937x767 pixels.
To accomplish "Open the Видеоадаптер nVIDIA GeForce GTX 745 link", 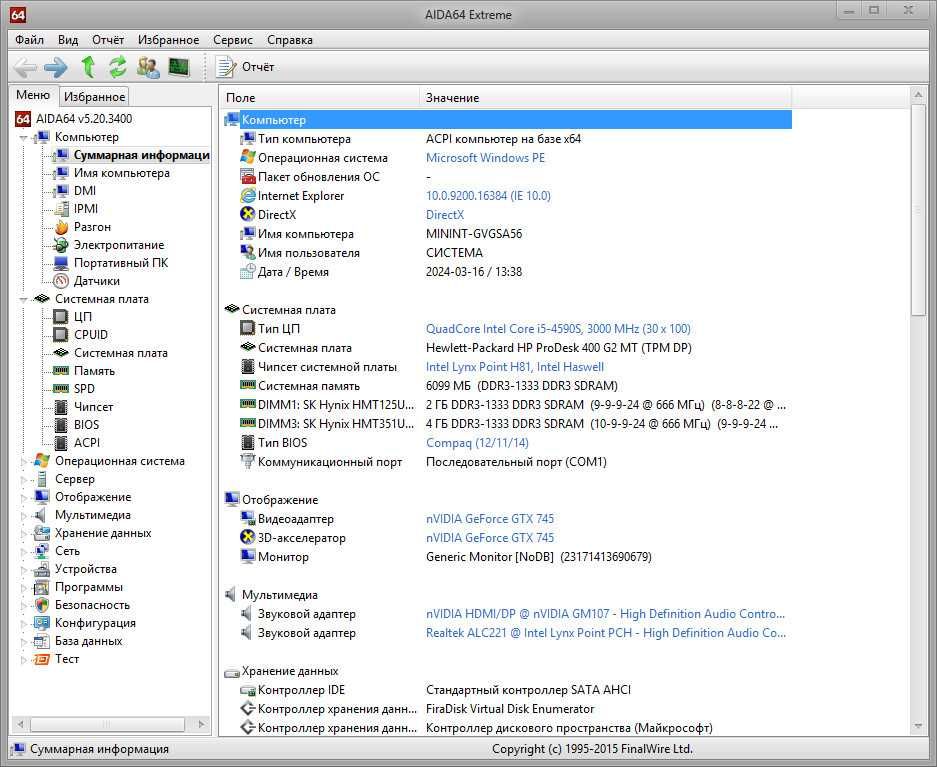I will (x=490, y=519).
